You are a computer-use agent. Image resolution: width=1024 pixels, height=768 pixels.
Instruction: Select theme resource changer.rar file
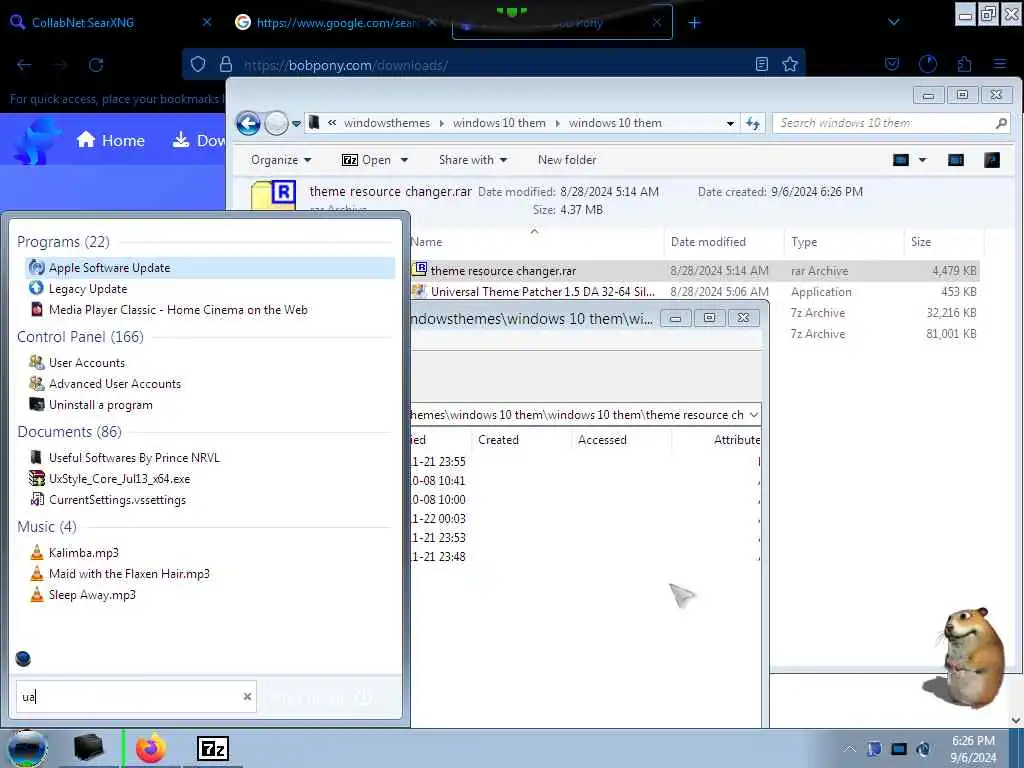pyautogui.click(x=695, y=270)
